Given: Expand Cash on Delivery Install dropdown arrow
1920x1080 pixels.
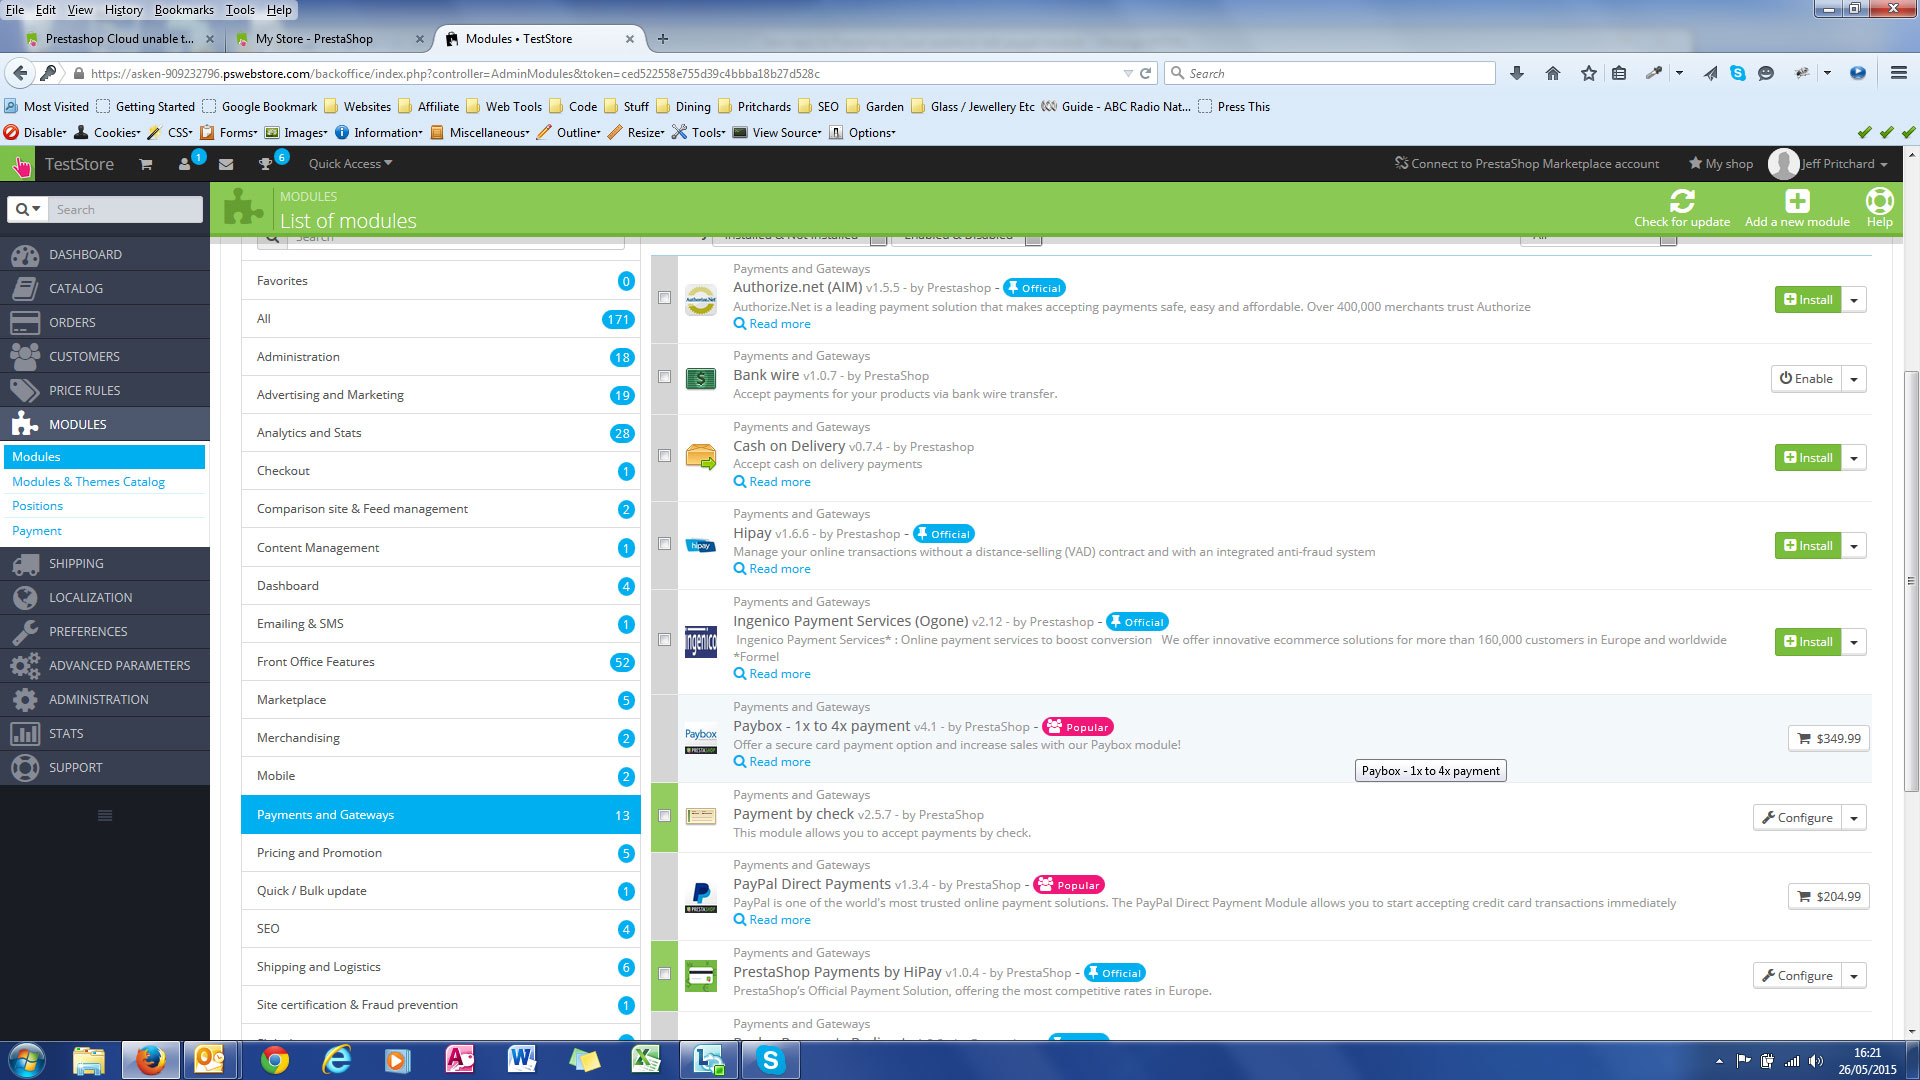Looking at the screenshot, I should [1854, 458].
